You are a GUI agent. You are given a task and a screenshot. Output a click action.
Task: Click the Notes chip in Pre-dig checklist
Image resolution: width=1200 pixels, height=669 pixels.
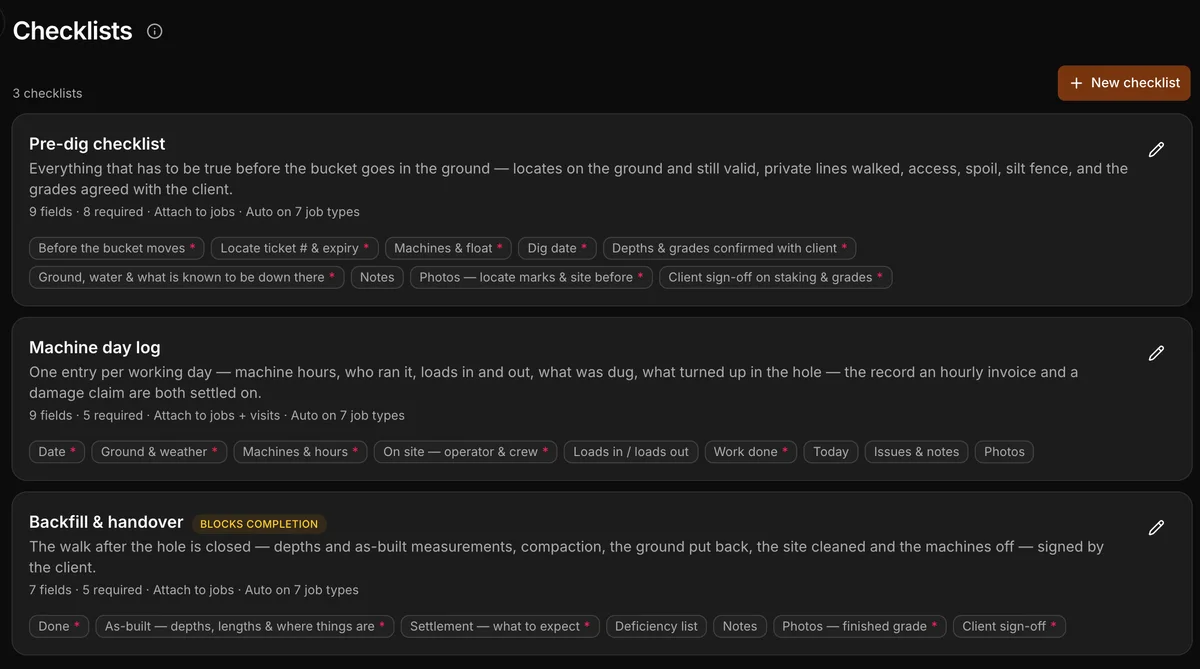pos(377,277)
